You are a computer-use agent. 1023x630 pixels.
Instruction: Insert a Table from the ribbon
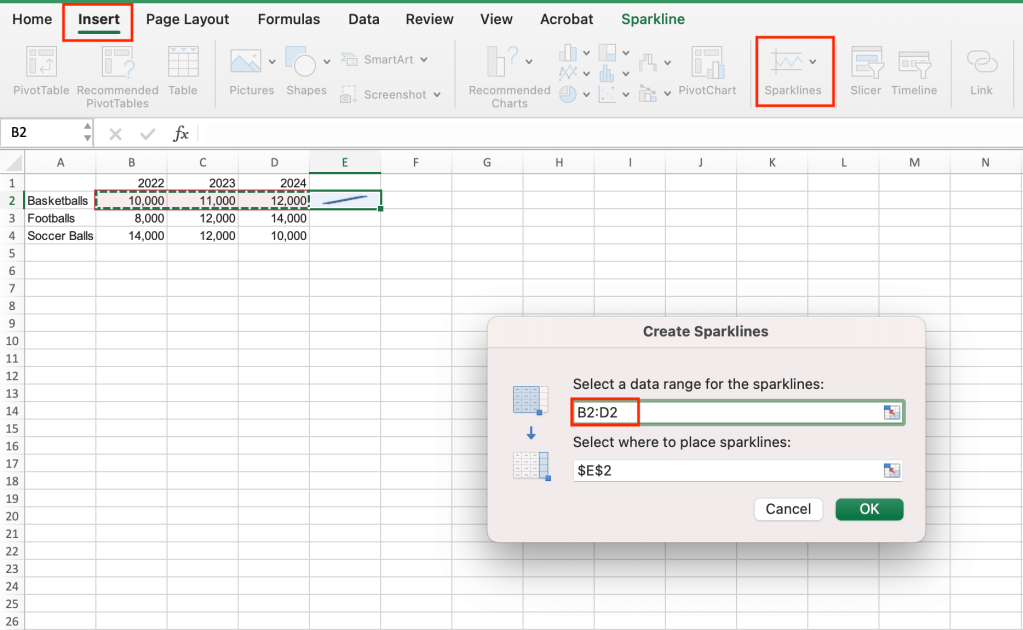(183, 71)
